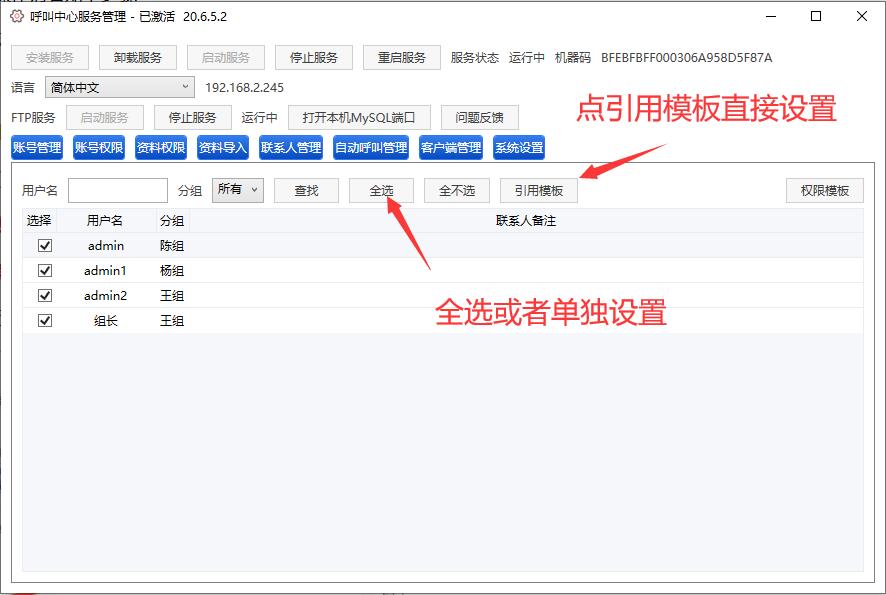The height and width of the screenshot is (595, 886).
Task: Click the 联系人备注 column header
Action: [x=526, y=220]
